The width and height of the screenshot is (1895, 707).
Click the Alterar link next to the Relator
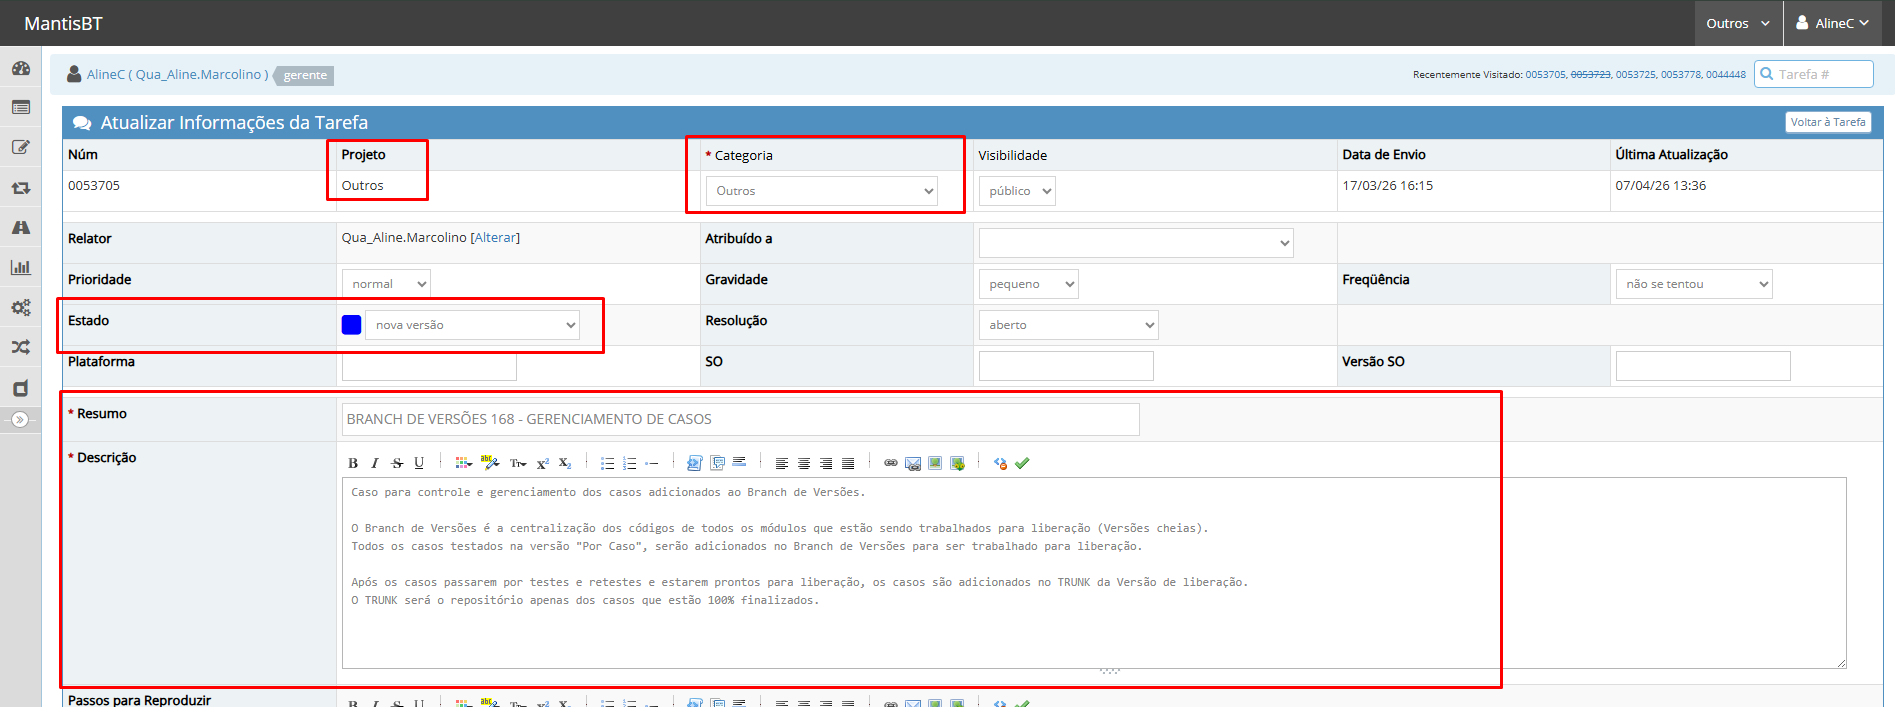coord(495,238)
